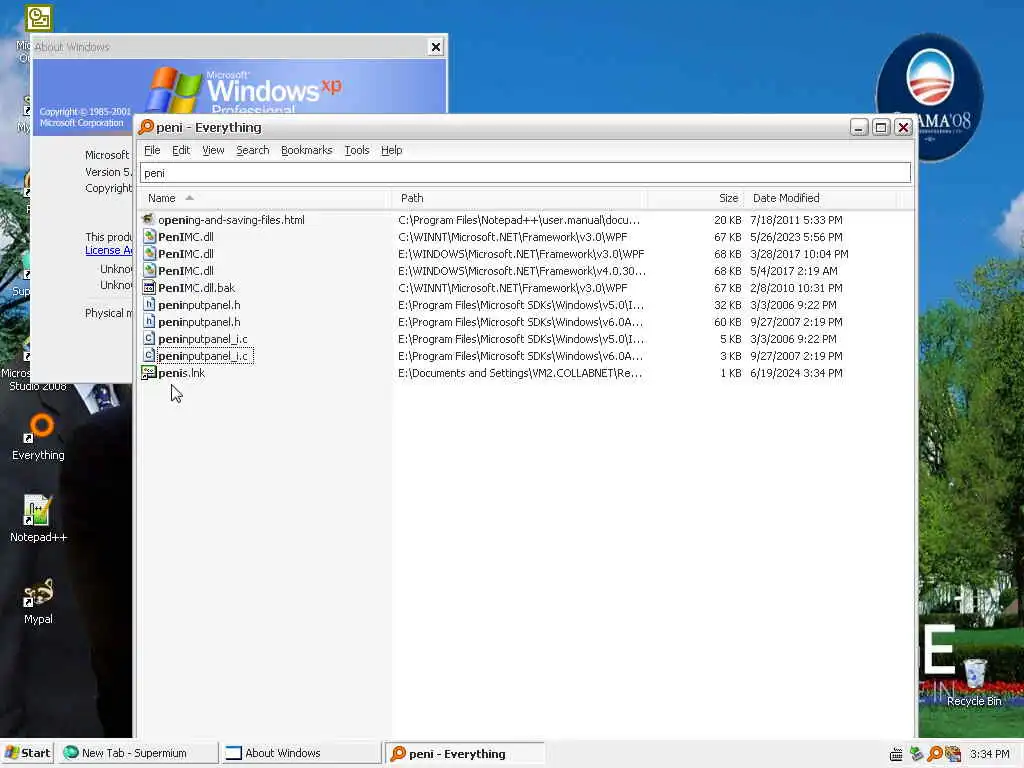Click the 20 KB size value
Screen dimensions: 1024x768
coord(728,219)
